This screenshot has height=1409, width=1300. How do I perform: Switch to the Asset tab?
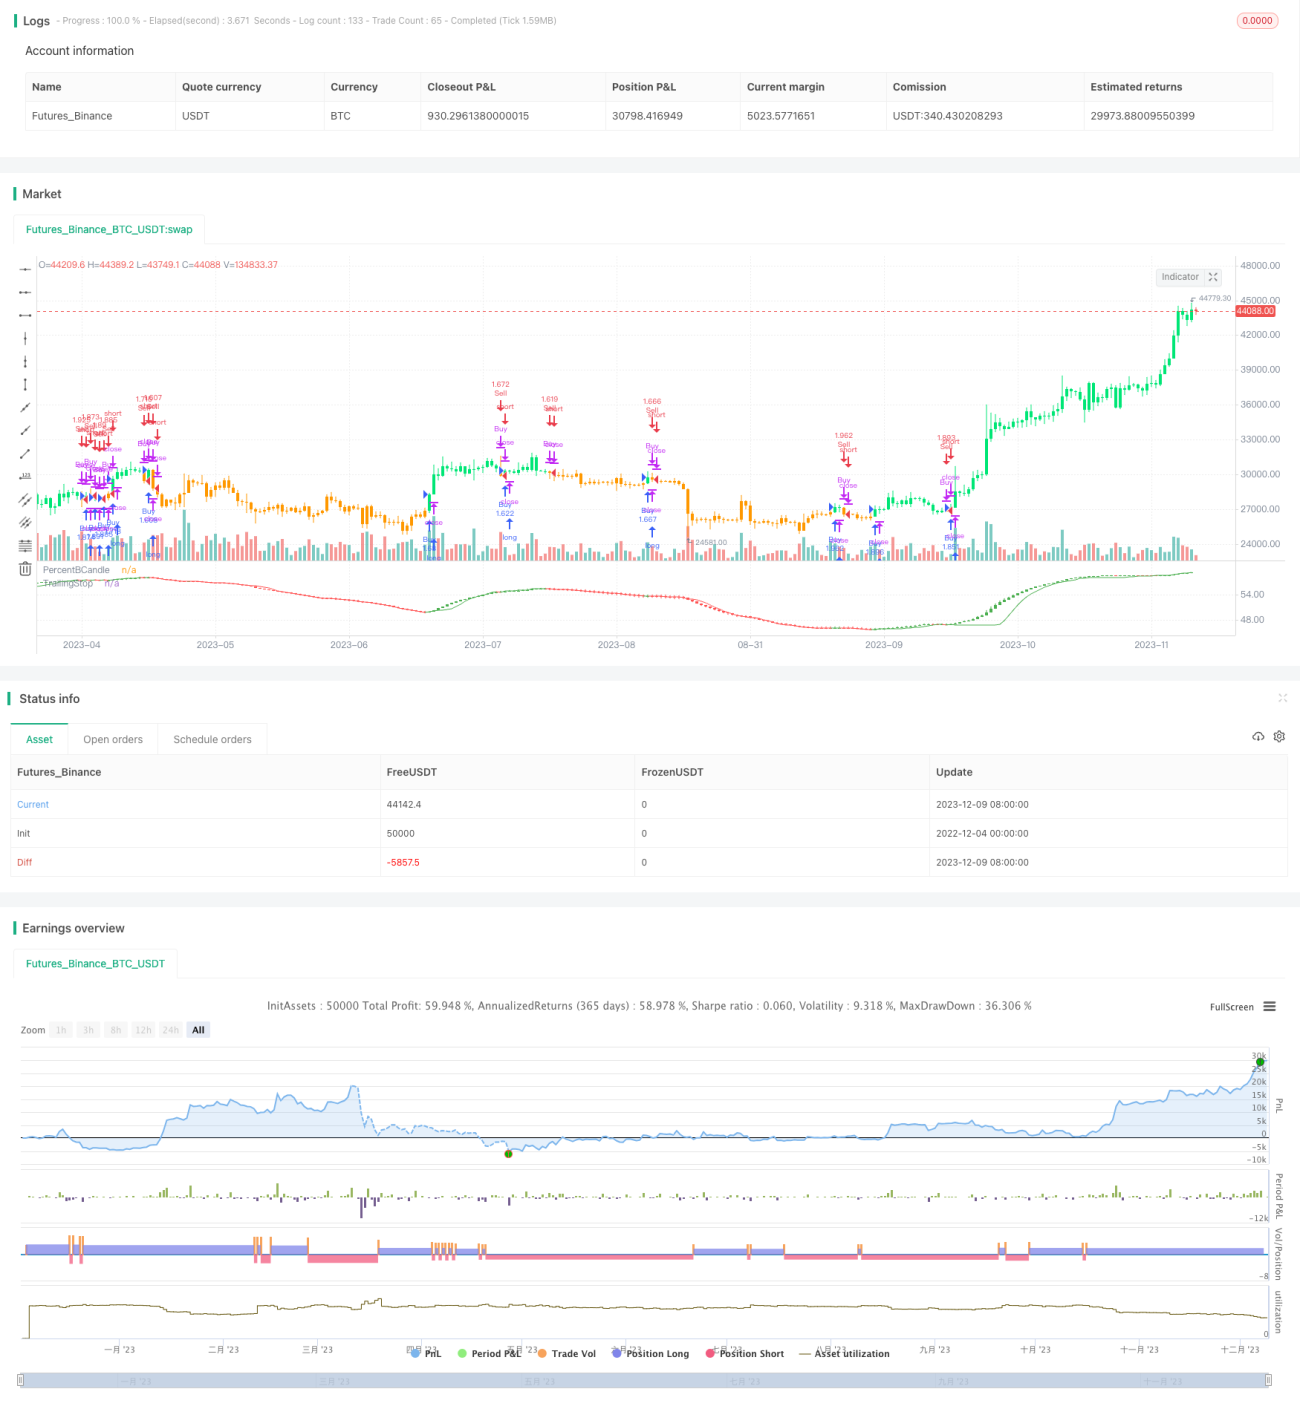39,739
